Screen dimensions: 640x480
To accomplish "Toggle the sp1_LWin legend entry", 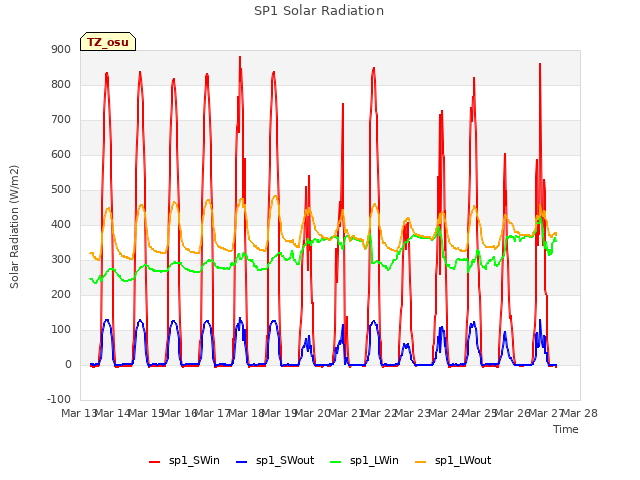I will pyautogui.click(x=364, y=461).
